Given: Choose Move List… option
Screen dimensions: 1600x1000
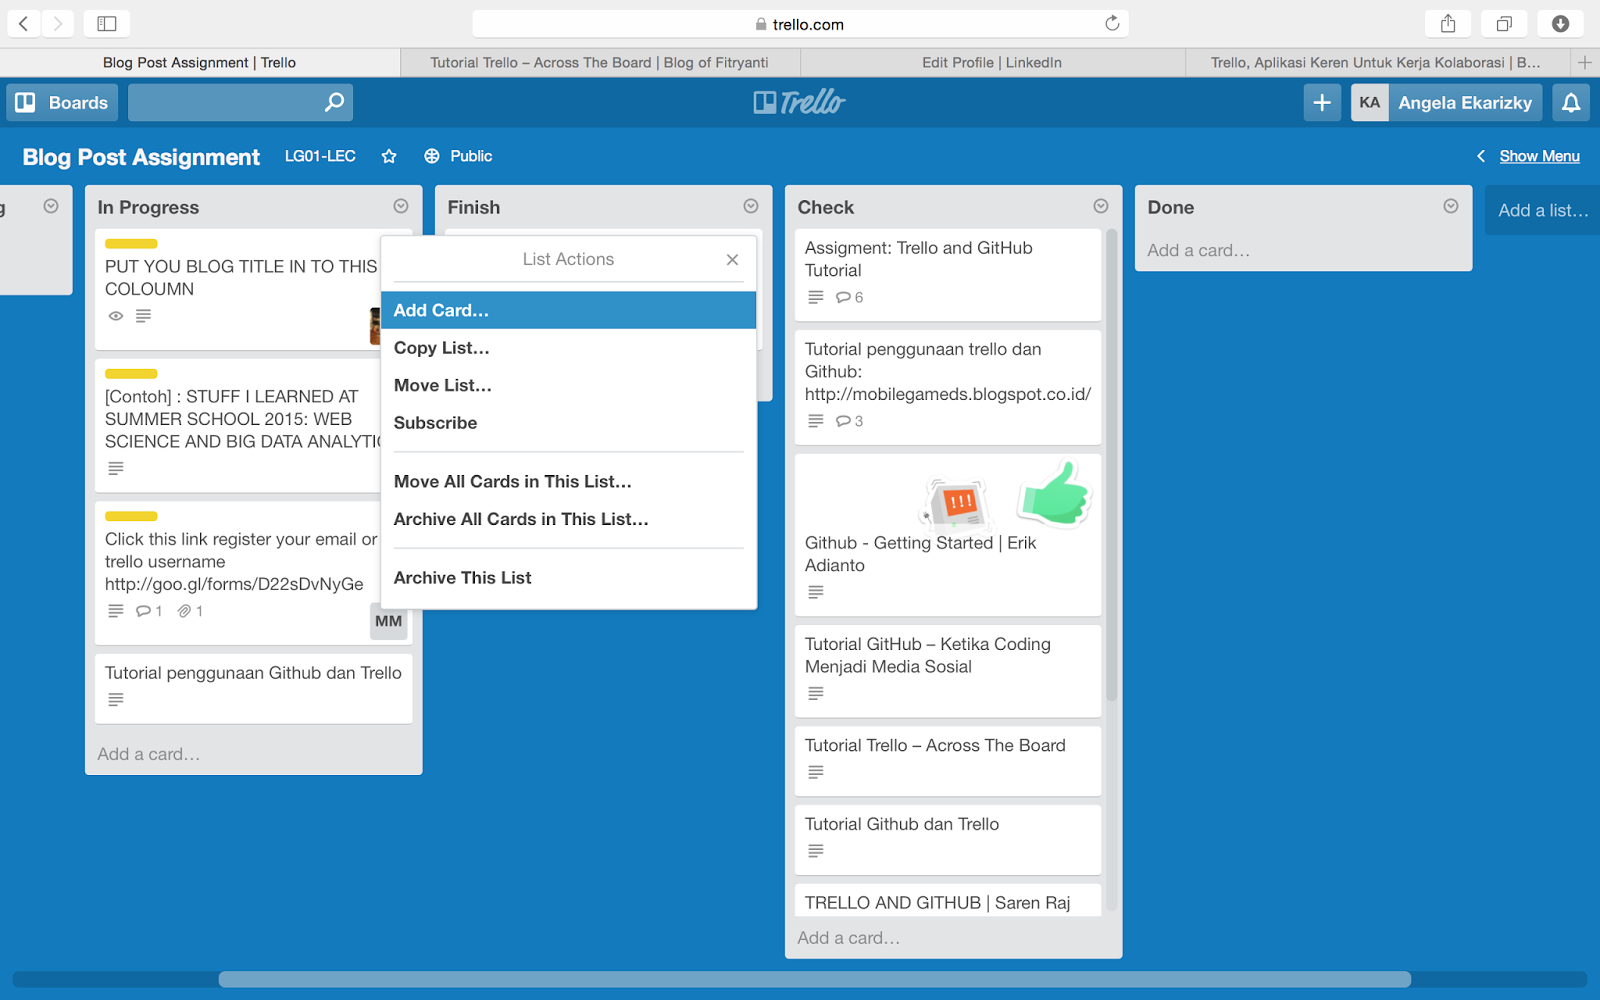Looking at the screenshot, I should (x=568, y=385).
